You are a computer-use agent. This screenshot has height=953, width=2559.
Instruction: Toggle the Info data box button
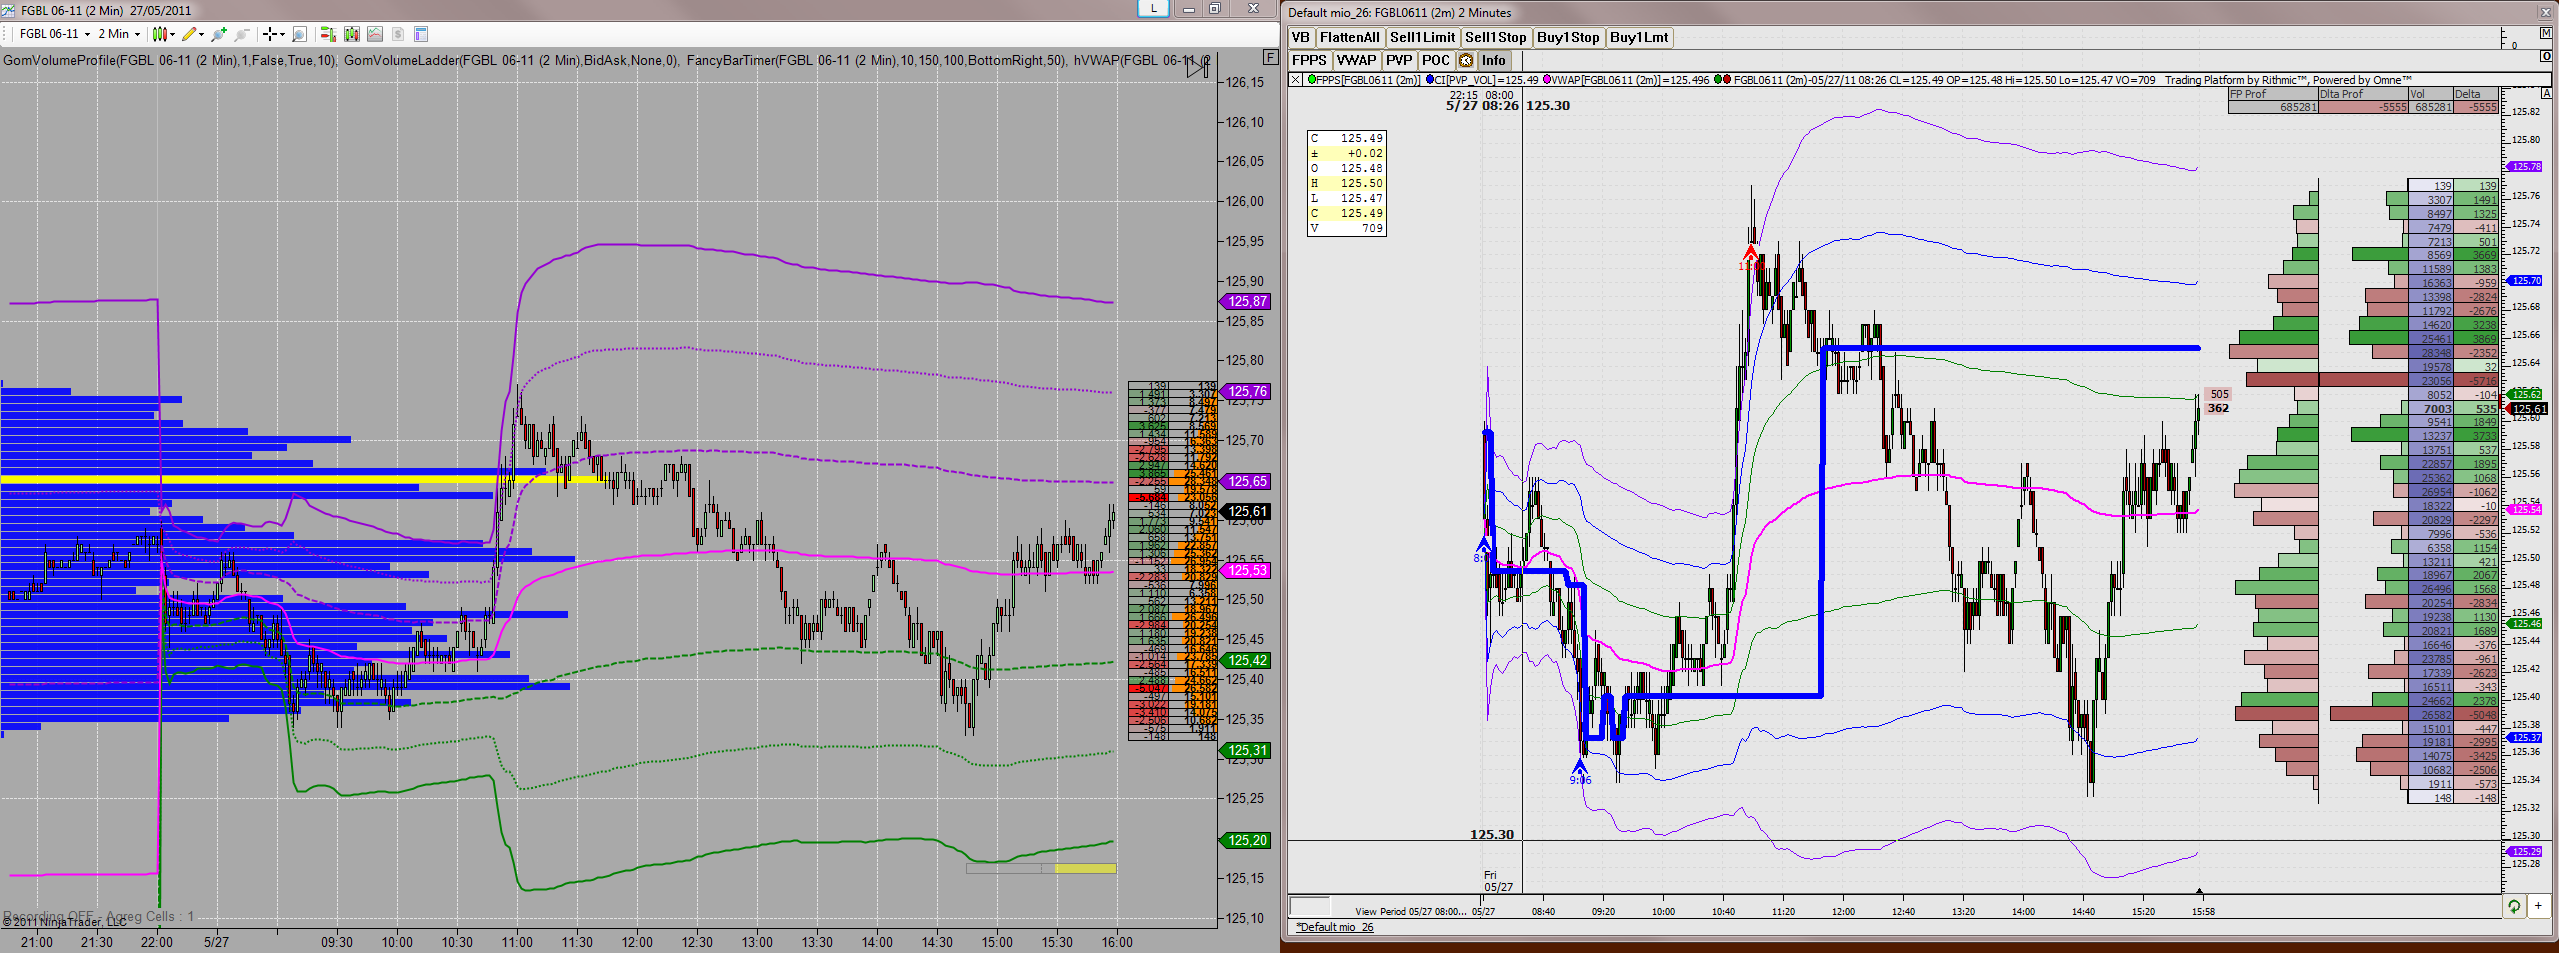[1494, 61]
